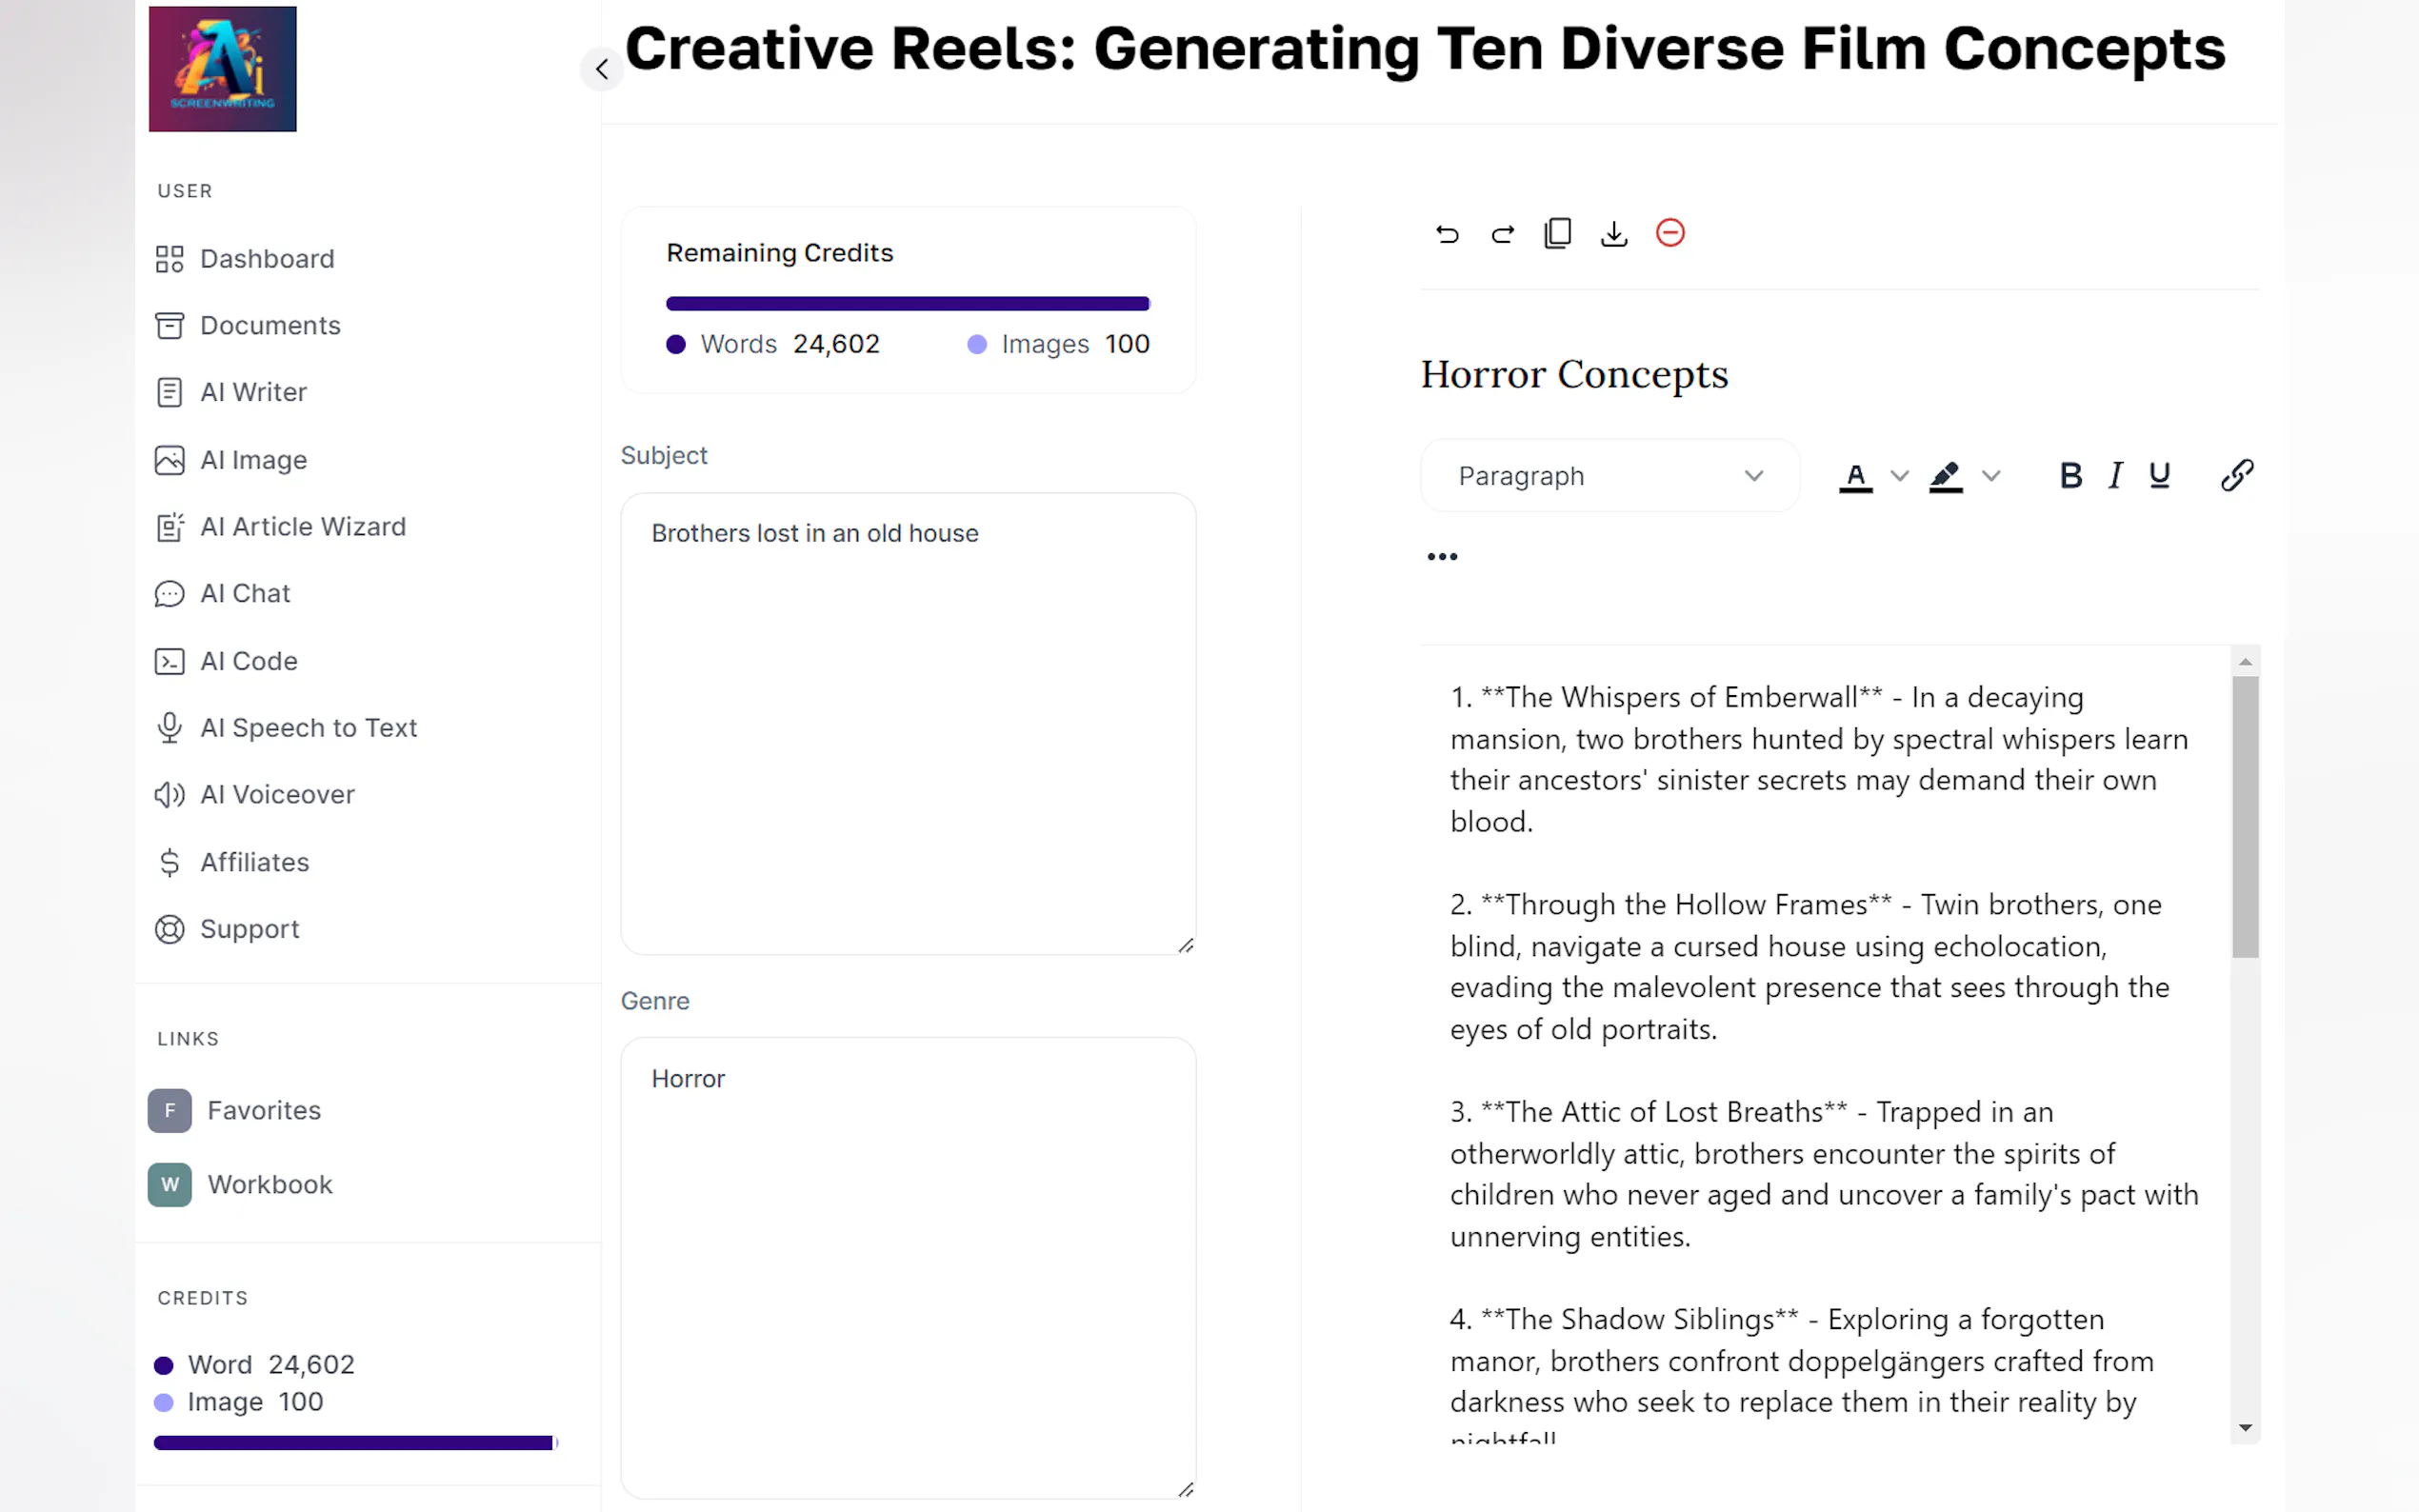Select the highlighter color swatch
The height and width of the screenshot is (1512, 2419).
[1945, 477]
